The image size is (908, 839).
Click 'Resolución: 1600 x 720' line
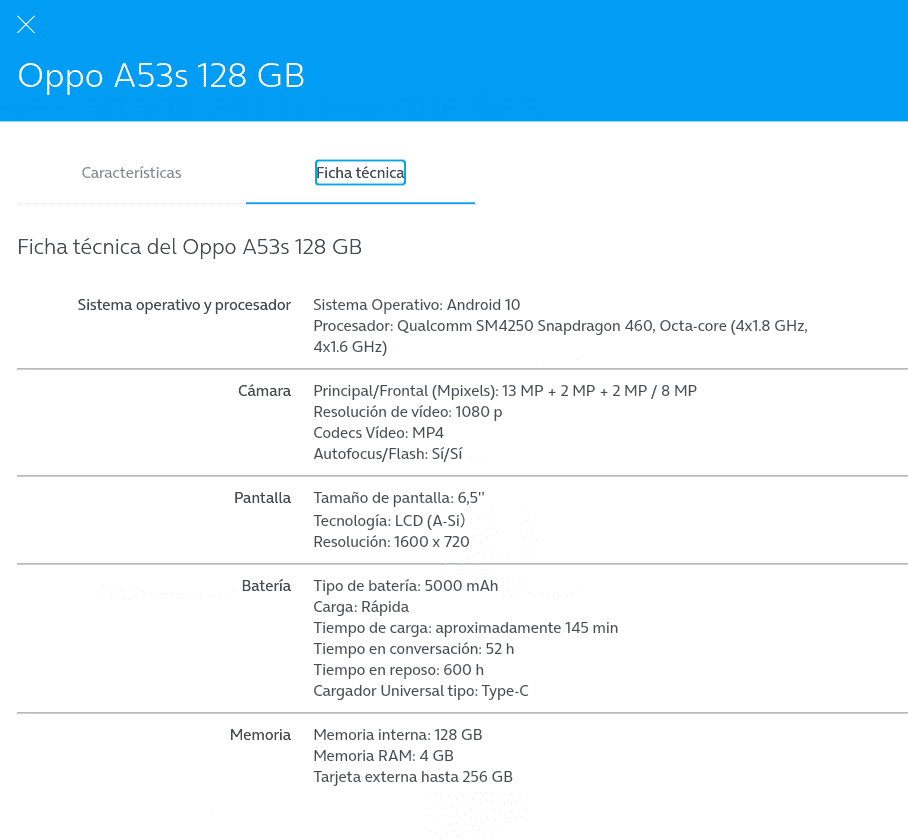click(391, 542)
